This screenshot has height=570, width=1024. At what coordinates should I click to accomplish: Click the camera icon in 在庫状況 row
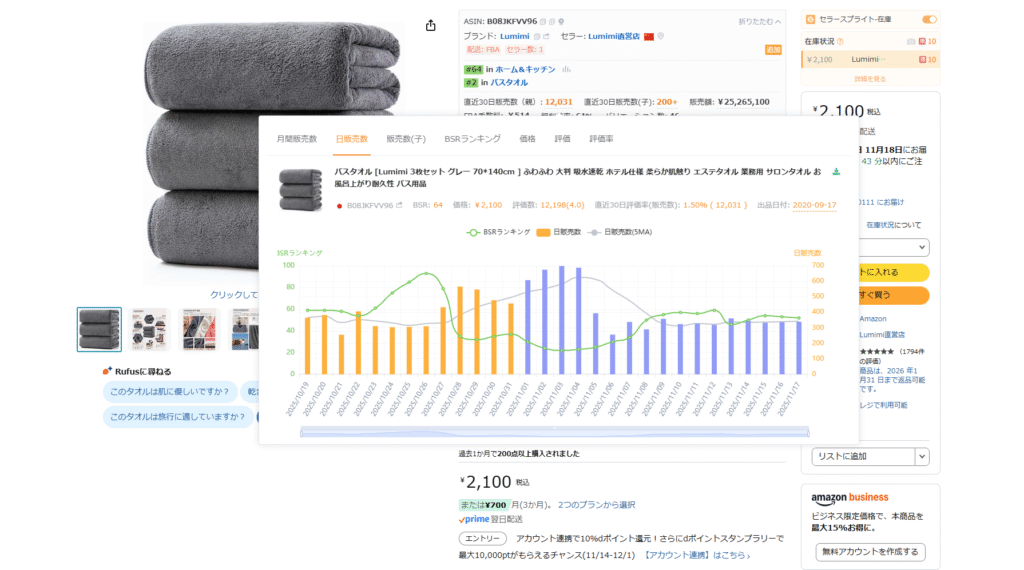point(911,41)
